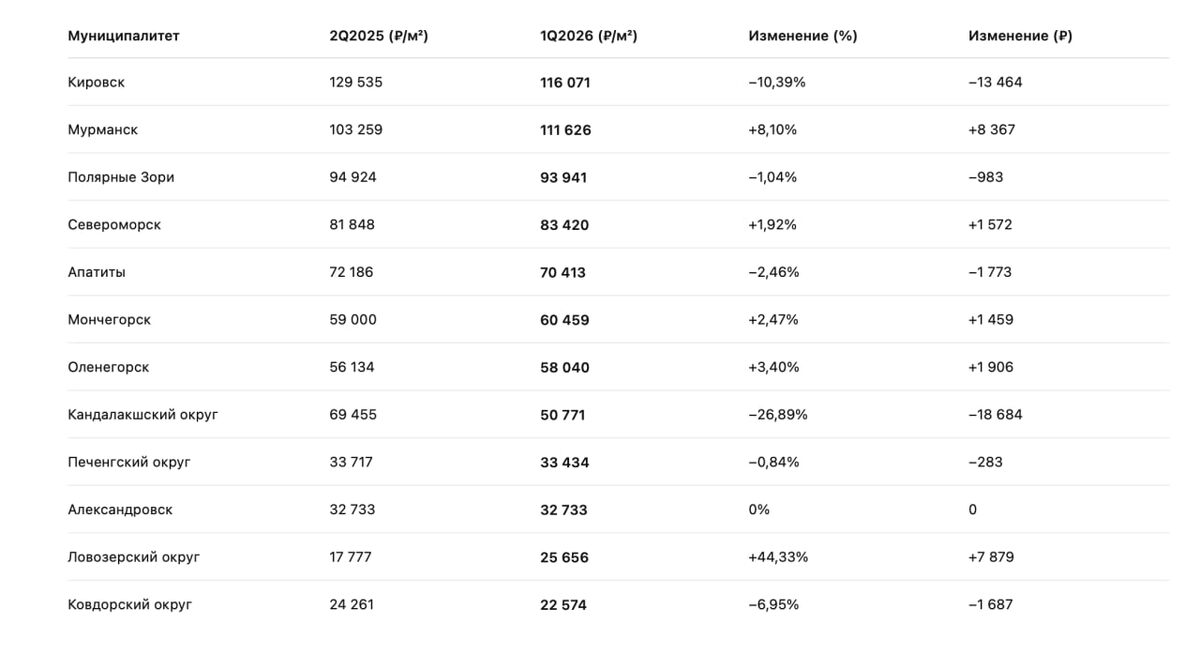Image resolution: width=1200 pixels, height=655 pixels.
Task: Click the Александровск municipality name
Action: coord(120,510)
